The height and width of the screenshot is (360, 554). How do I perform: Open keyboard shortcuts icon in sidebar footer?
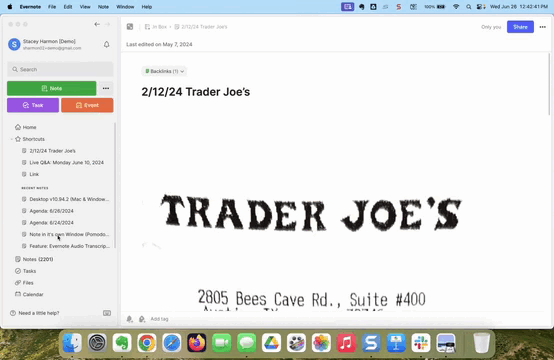click(107, 313)
